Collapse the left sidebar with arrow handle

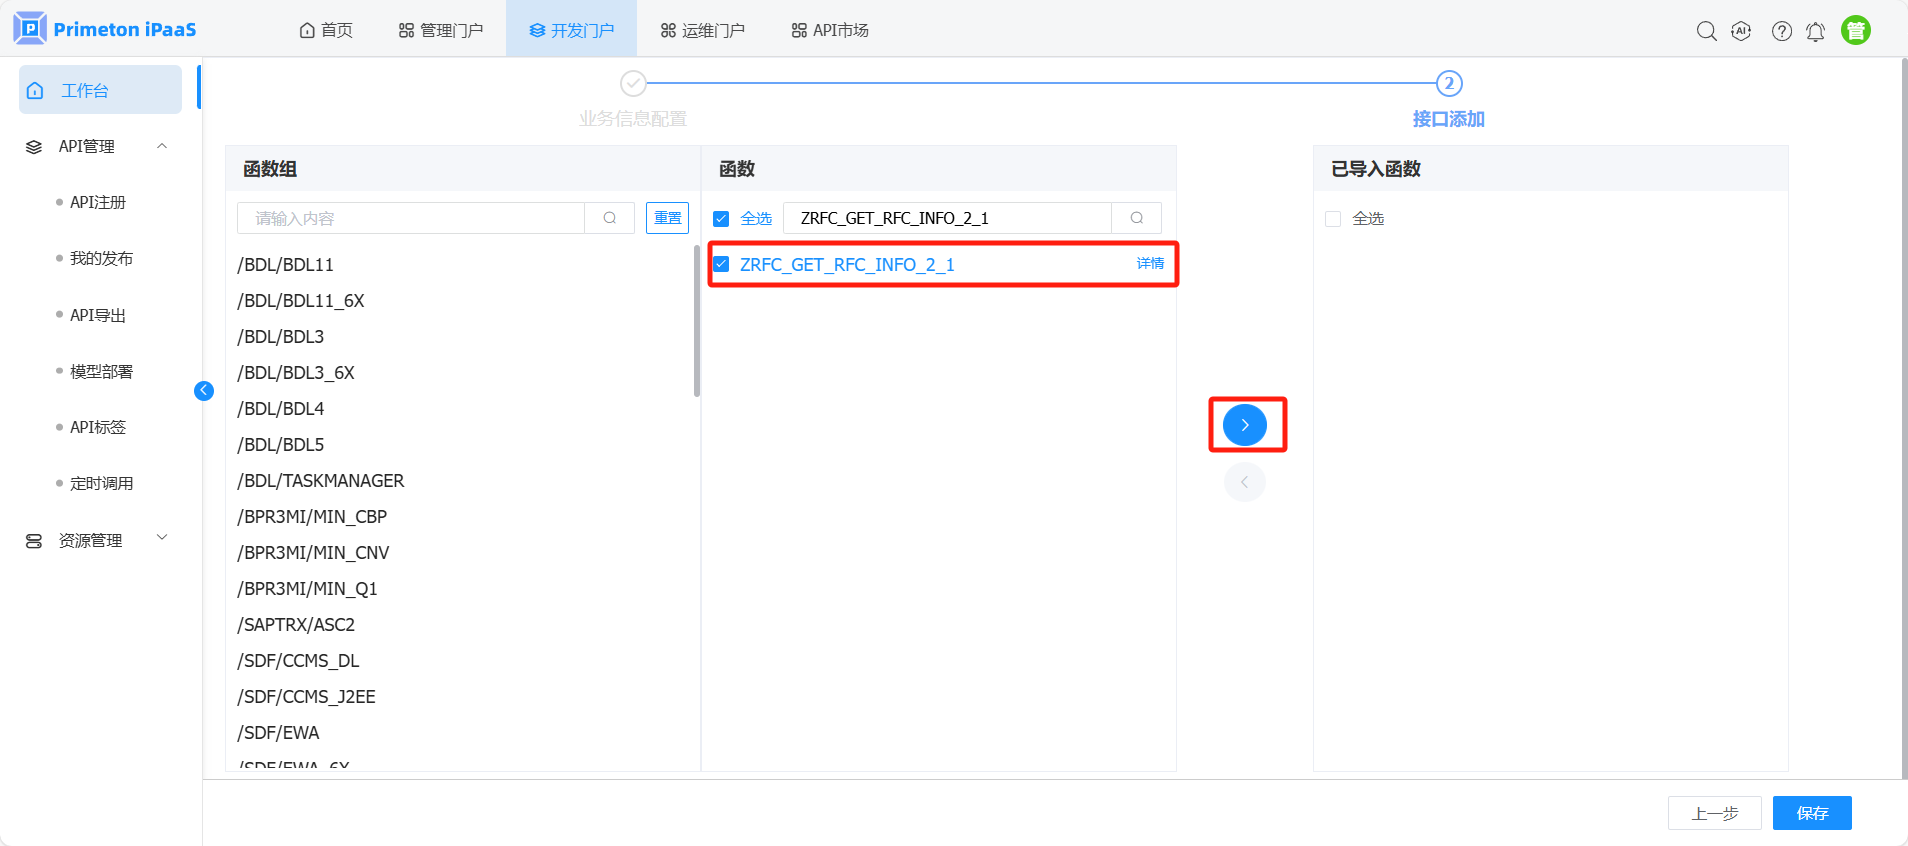tap(204, 391)
